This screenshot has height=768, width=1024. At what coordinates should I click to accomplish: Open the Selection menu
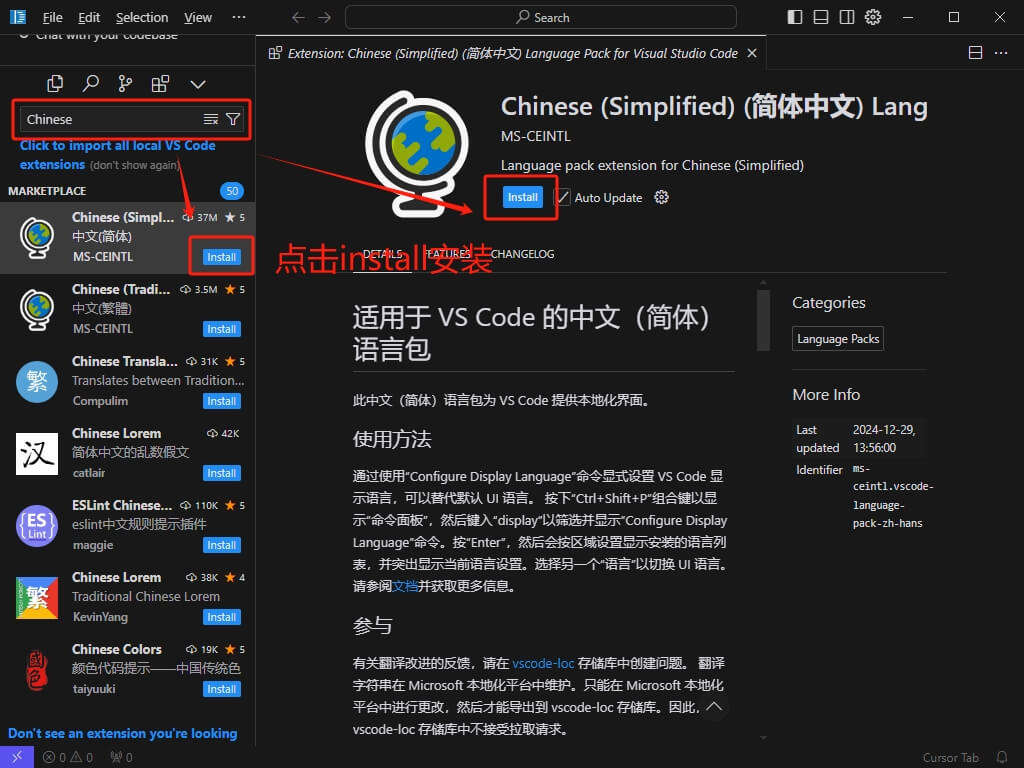tap(142, 18)
